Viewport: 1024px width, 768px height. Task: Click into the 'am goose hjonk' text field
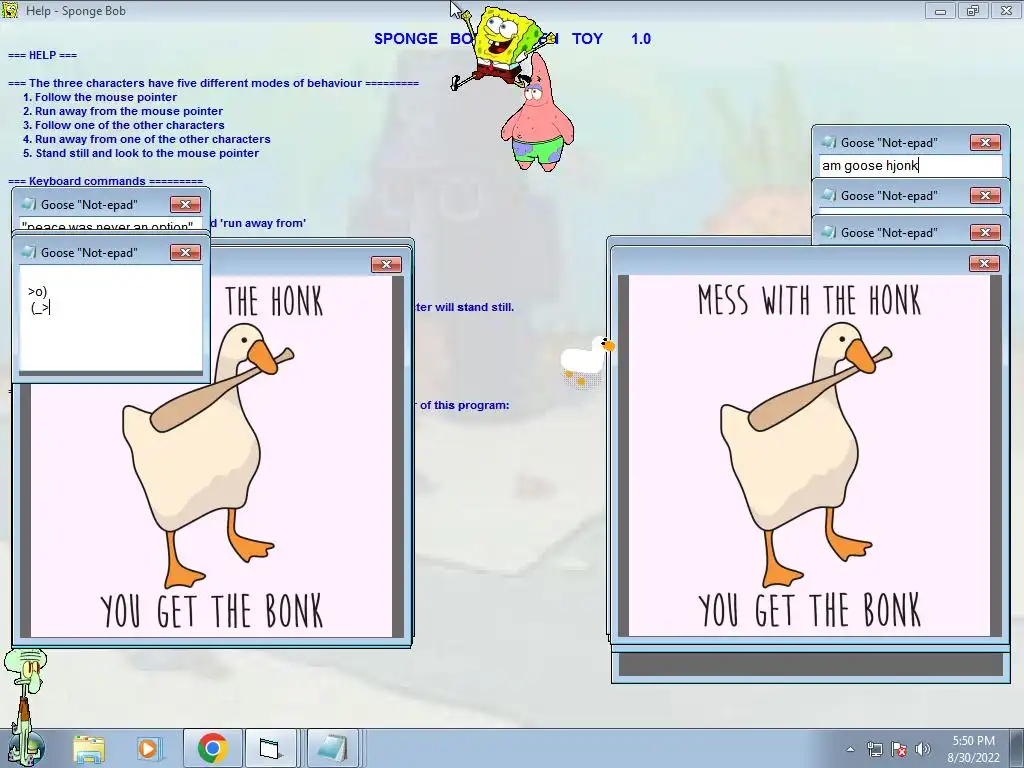click(x=910, y=165)
